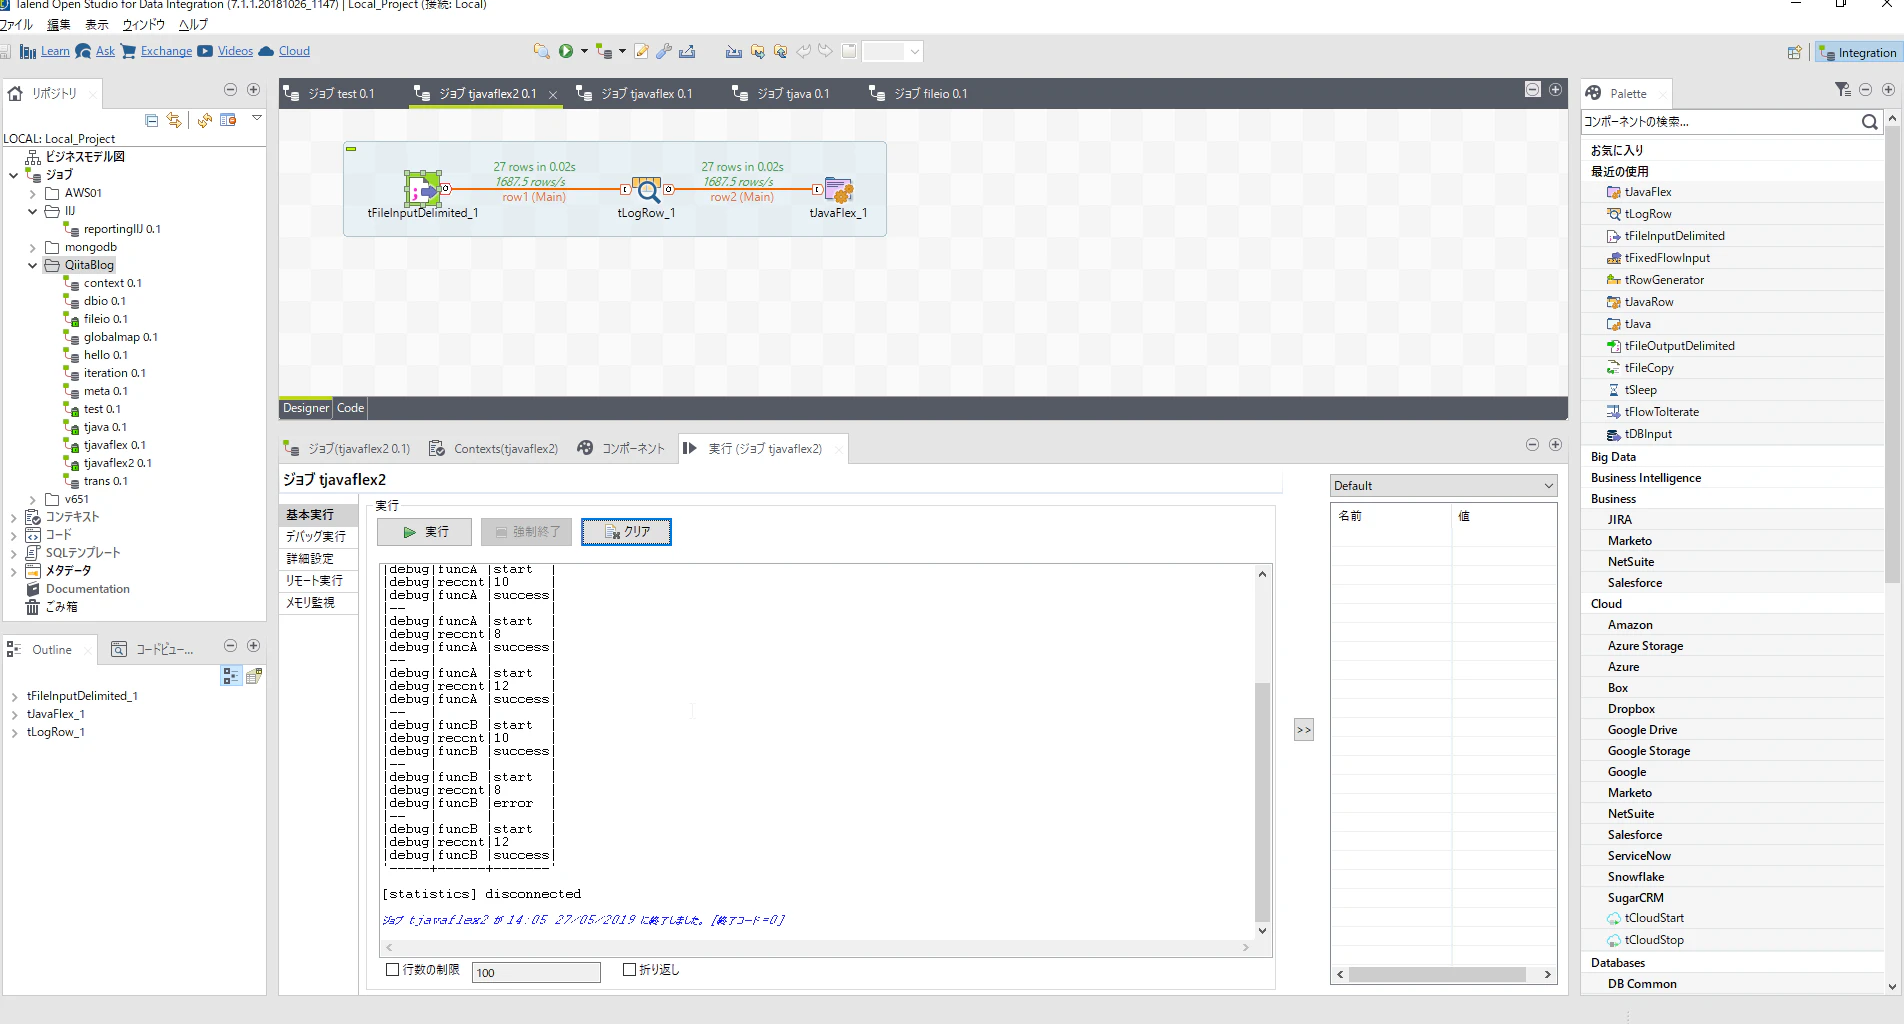Image resolution: width=1904 pixels, height=1024 pixels.
Task: Expand tFileInputDelimited_1 in Outline
Action: [x=14, y=696]
